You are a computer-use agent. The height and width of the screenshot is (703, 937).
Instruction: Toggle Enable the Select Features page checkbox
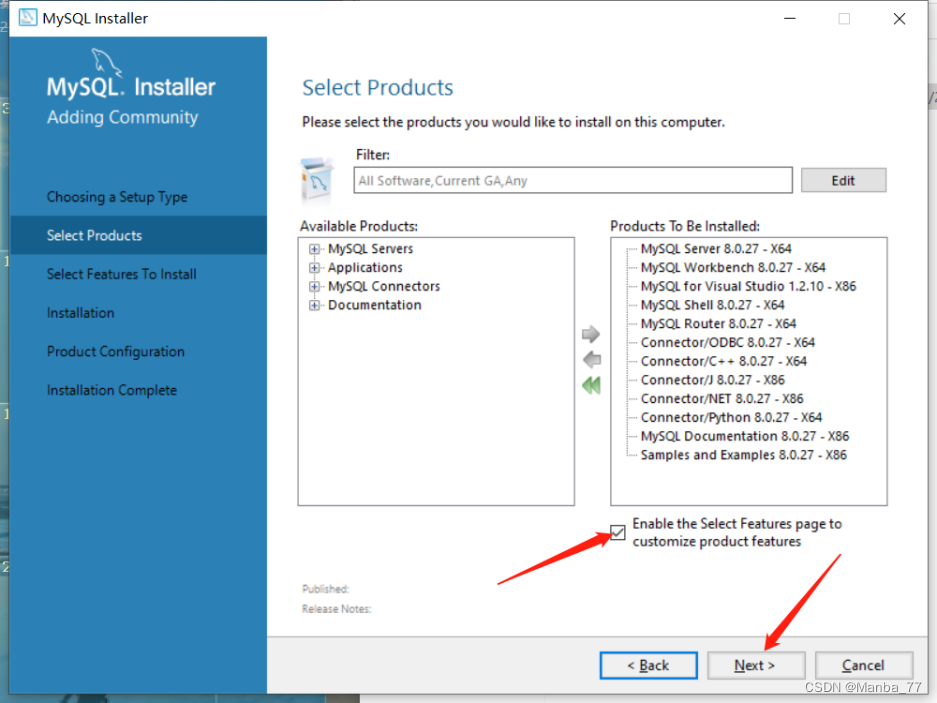pos(618,532)
